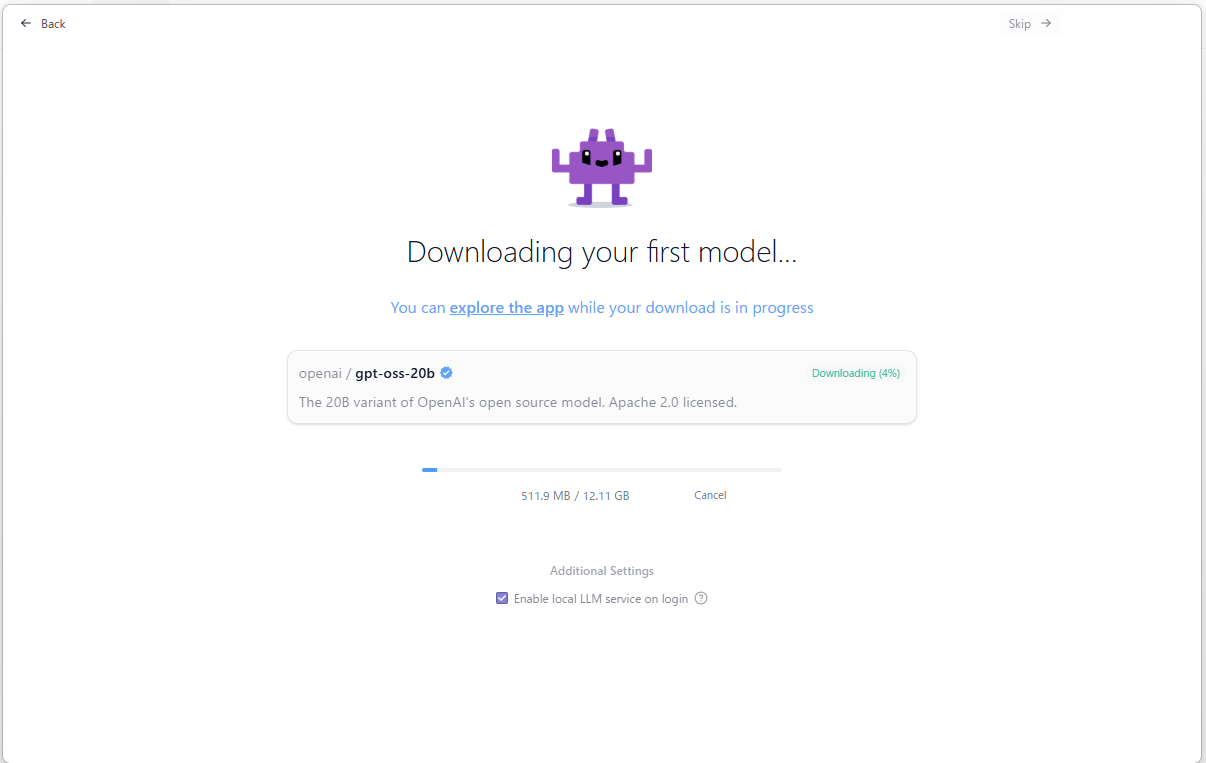Screen dimensions: 1206x763
Task: Select the gpt-oss-20b model name
Action: coord(395,373)
